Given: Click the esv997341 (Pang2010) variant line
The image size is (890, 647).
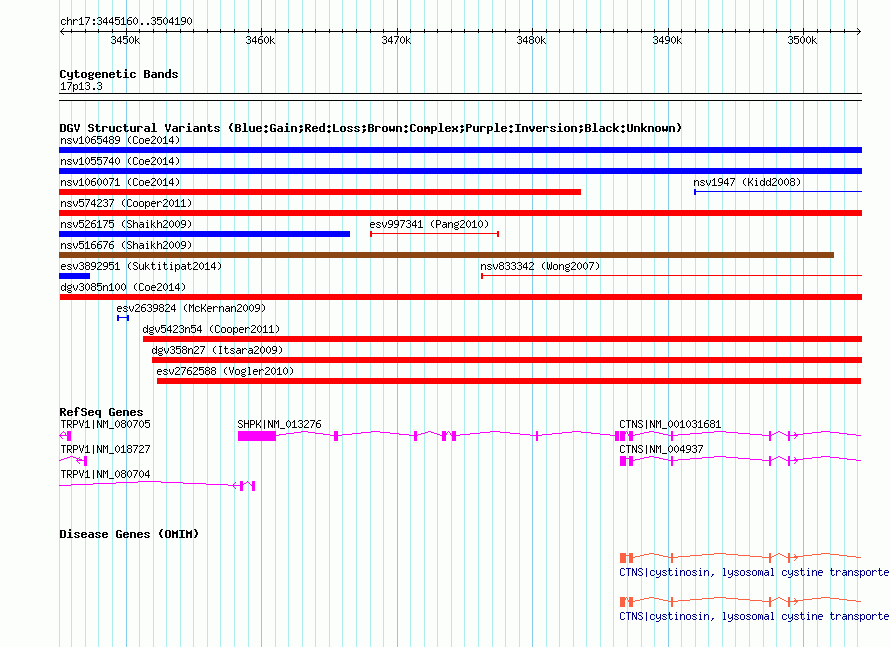Looking at the screenshot, I should click(434, 234).
